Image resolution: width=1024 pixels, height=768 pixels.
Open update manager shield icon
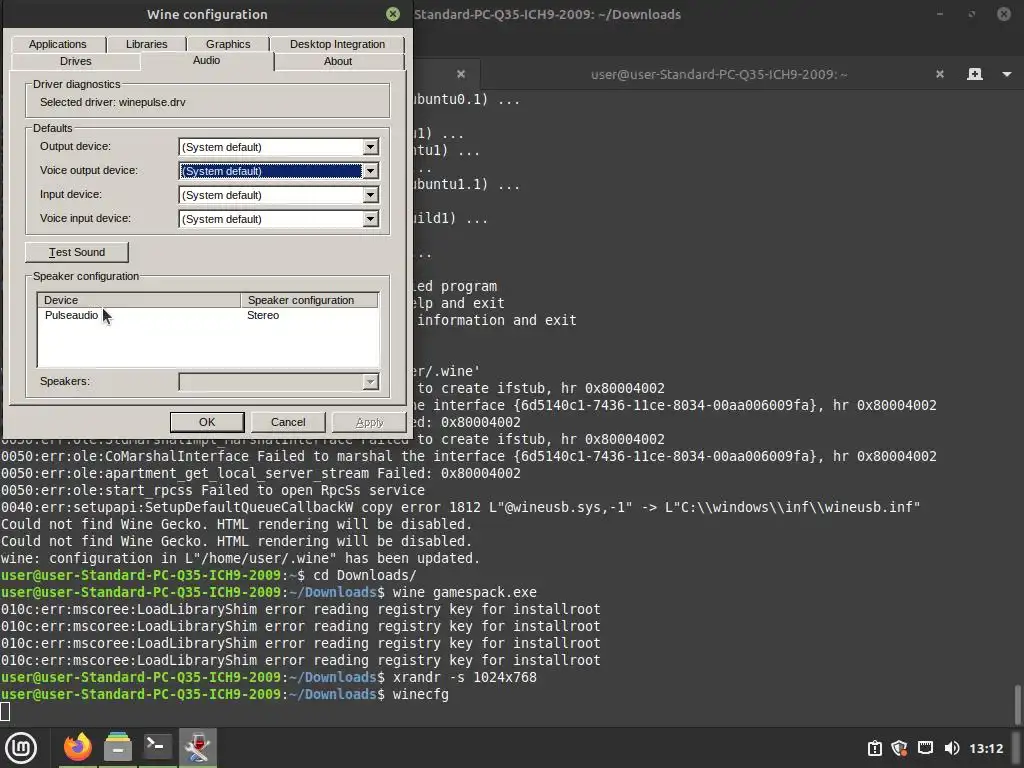point(899,748)
